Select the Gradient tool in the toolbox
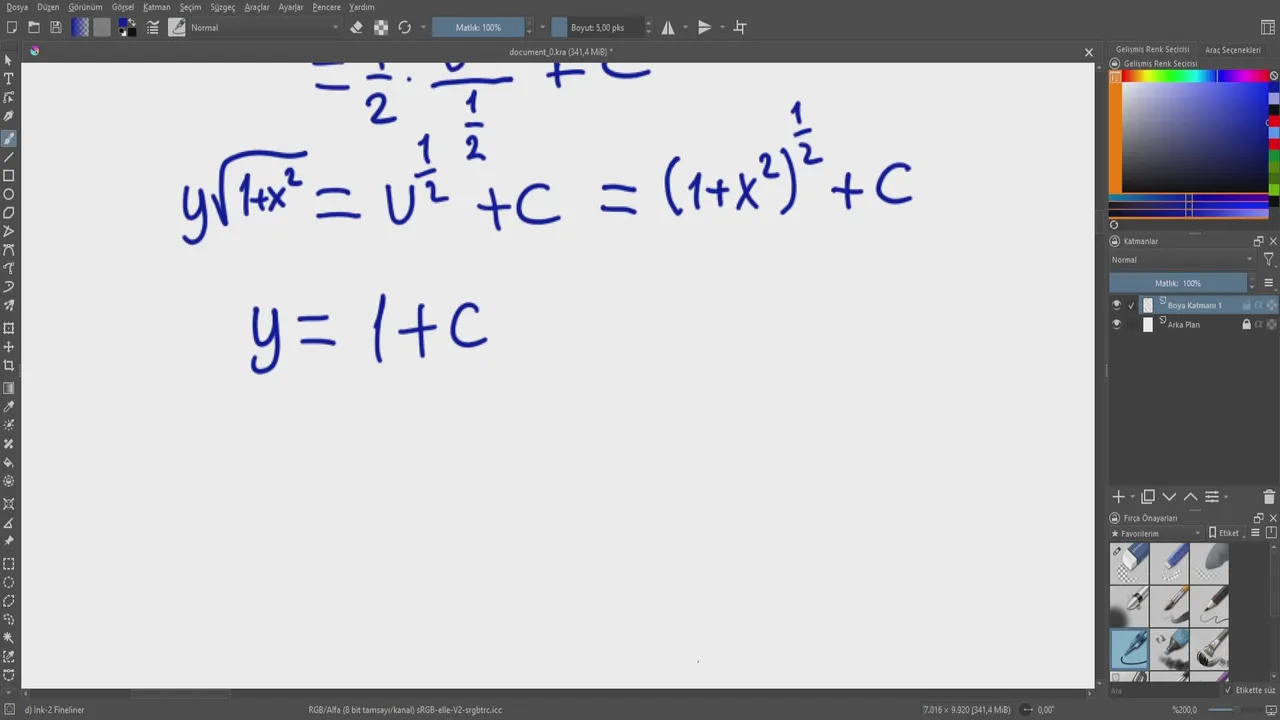The width and height of the screenshot is (1280, 720). coord(9,388)
